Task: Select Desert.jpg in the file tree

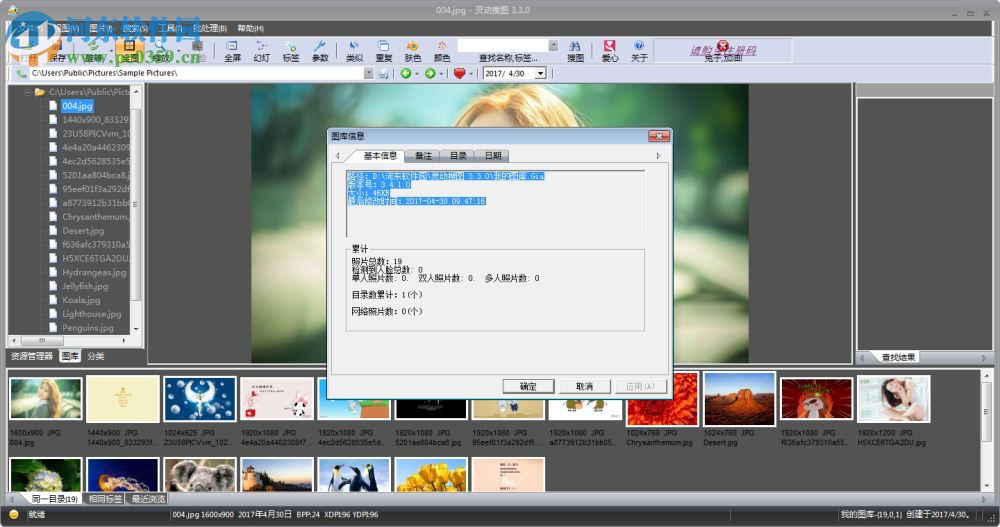Action: point(83,230)
